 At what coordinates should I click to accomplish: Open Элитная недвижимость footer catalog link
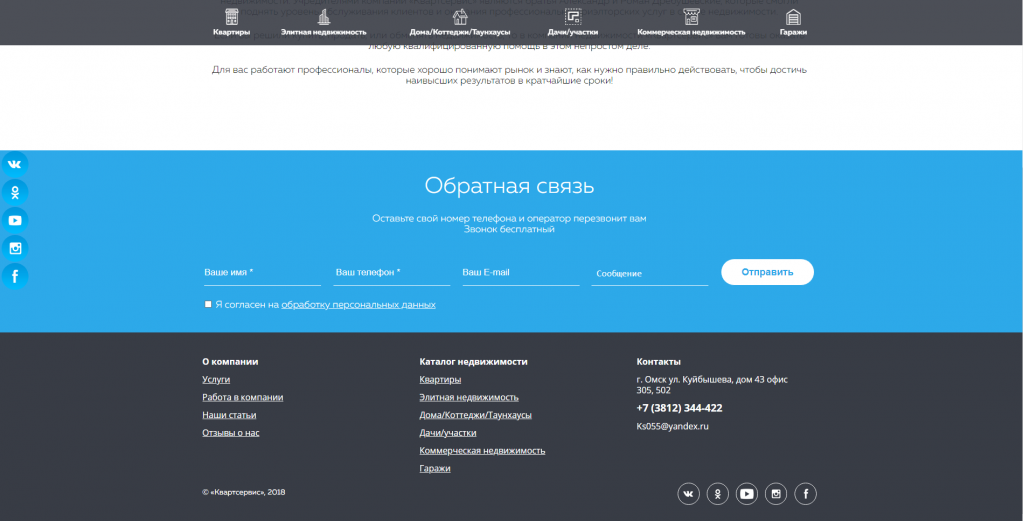pos(469,397)
